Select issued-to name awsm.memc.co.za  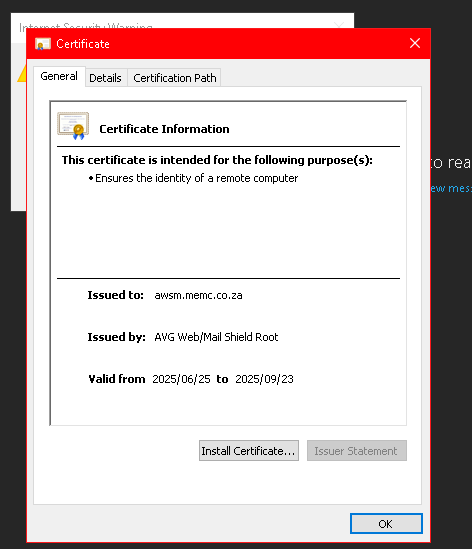198,295
